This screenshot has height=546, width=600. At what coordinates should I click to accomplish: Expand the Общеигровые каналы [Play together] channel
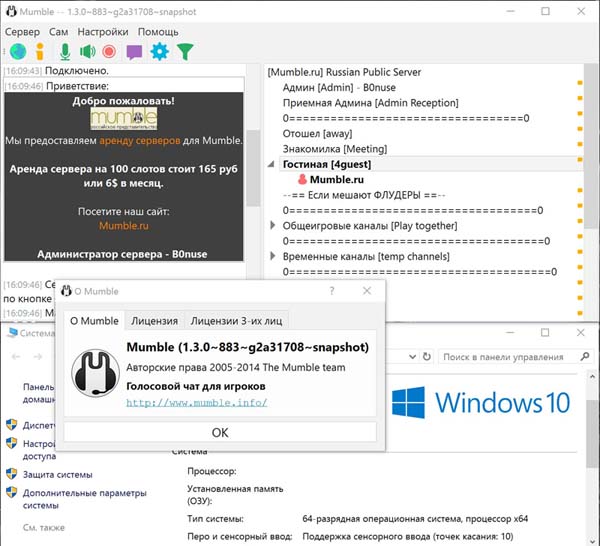(x=274, y=226)
